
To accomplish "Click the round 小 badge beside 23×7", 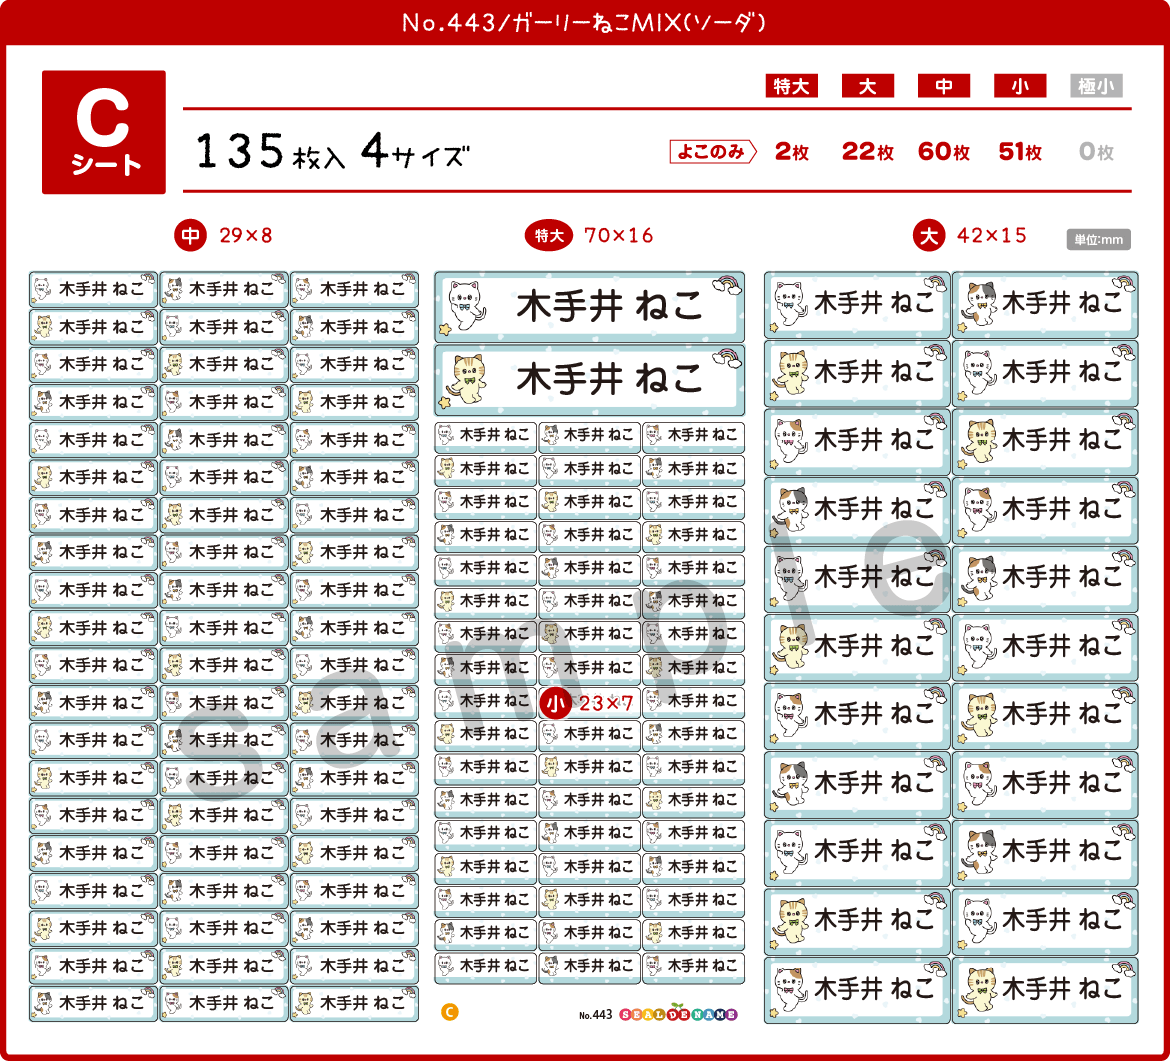I will tap(555, 703).
